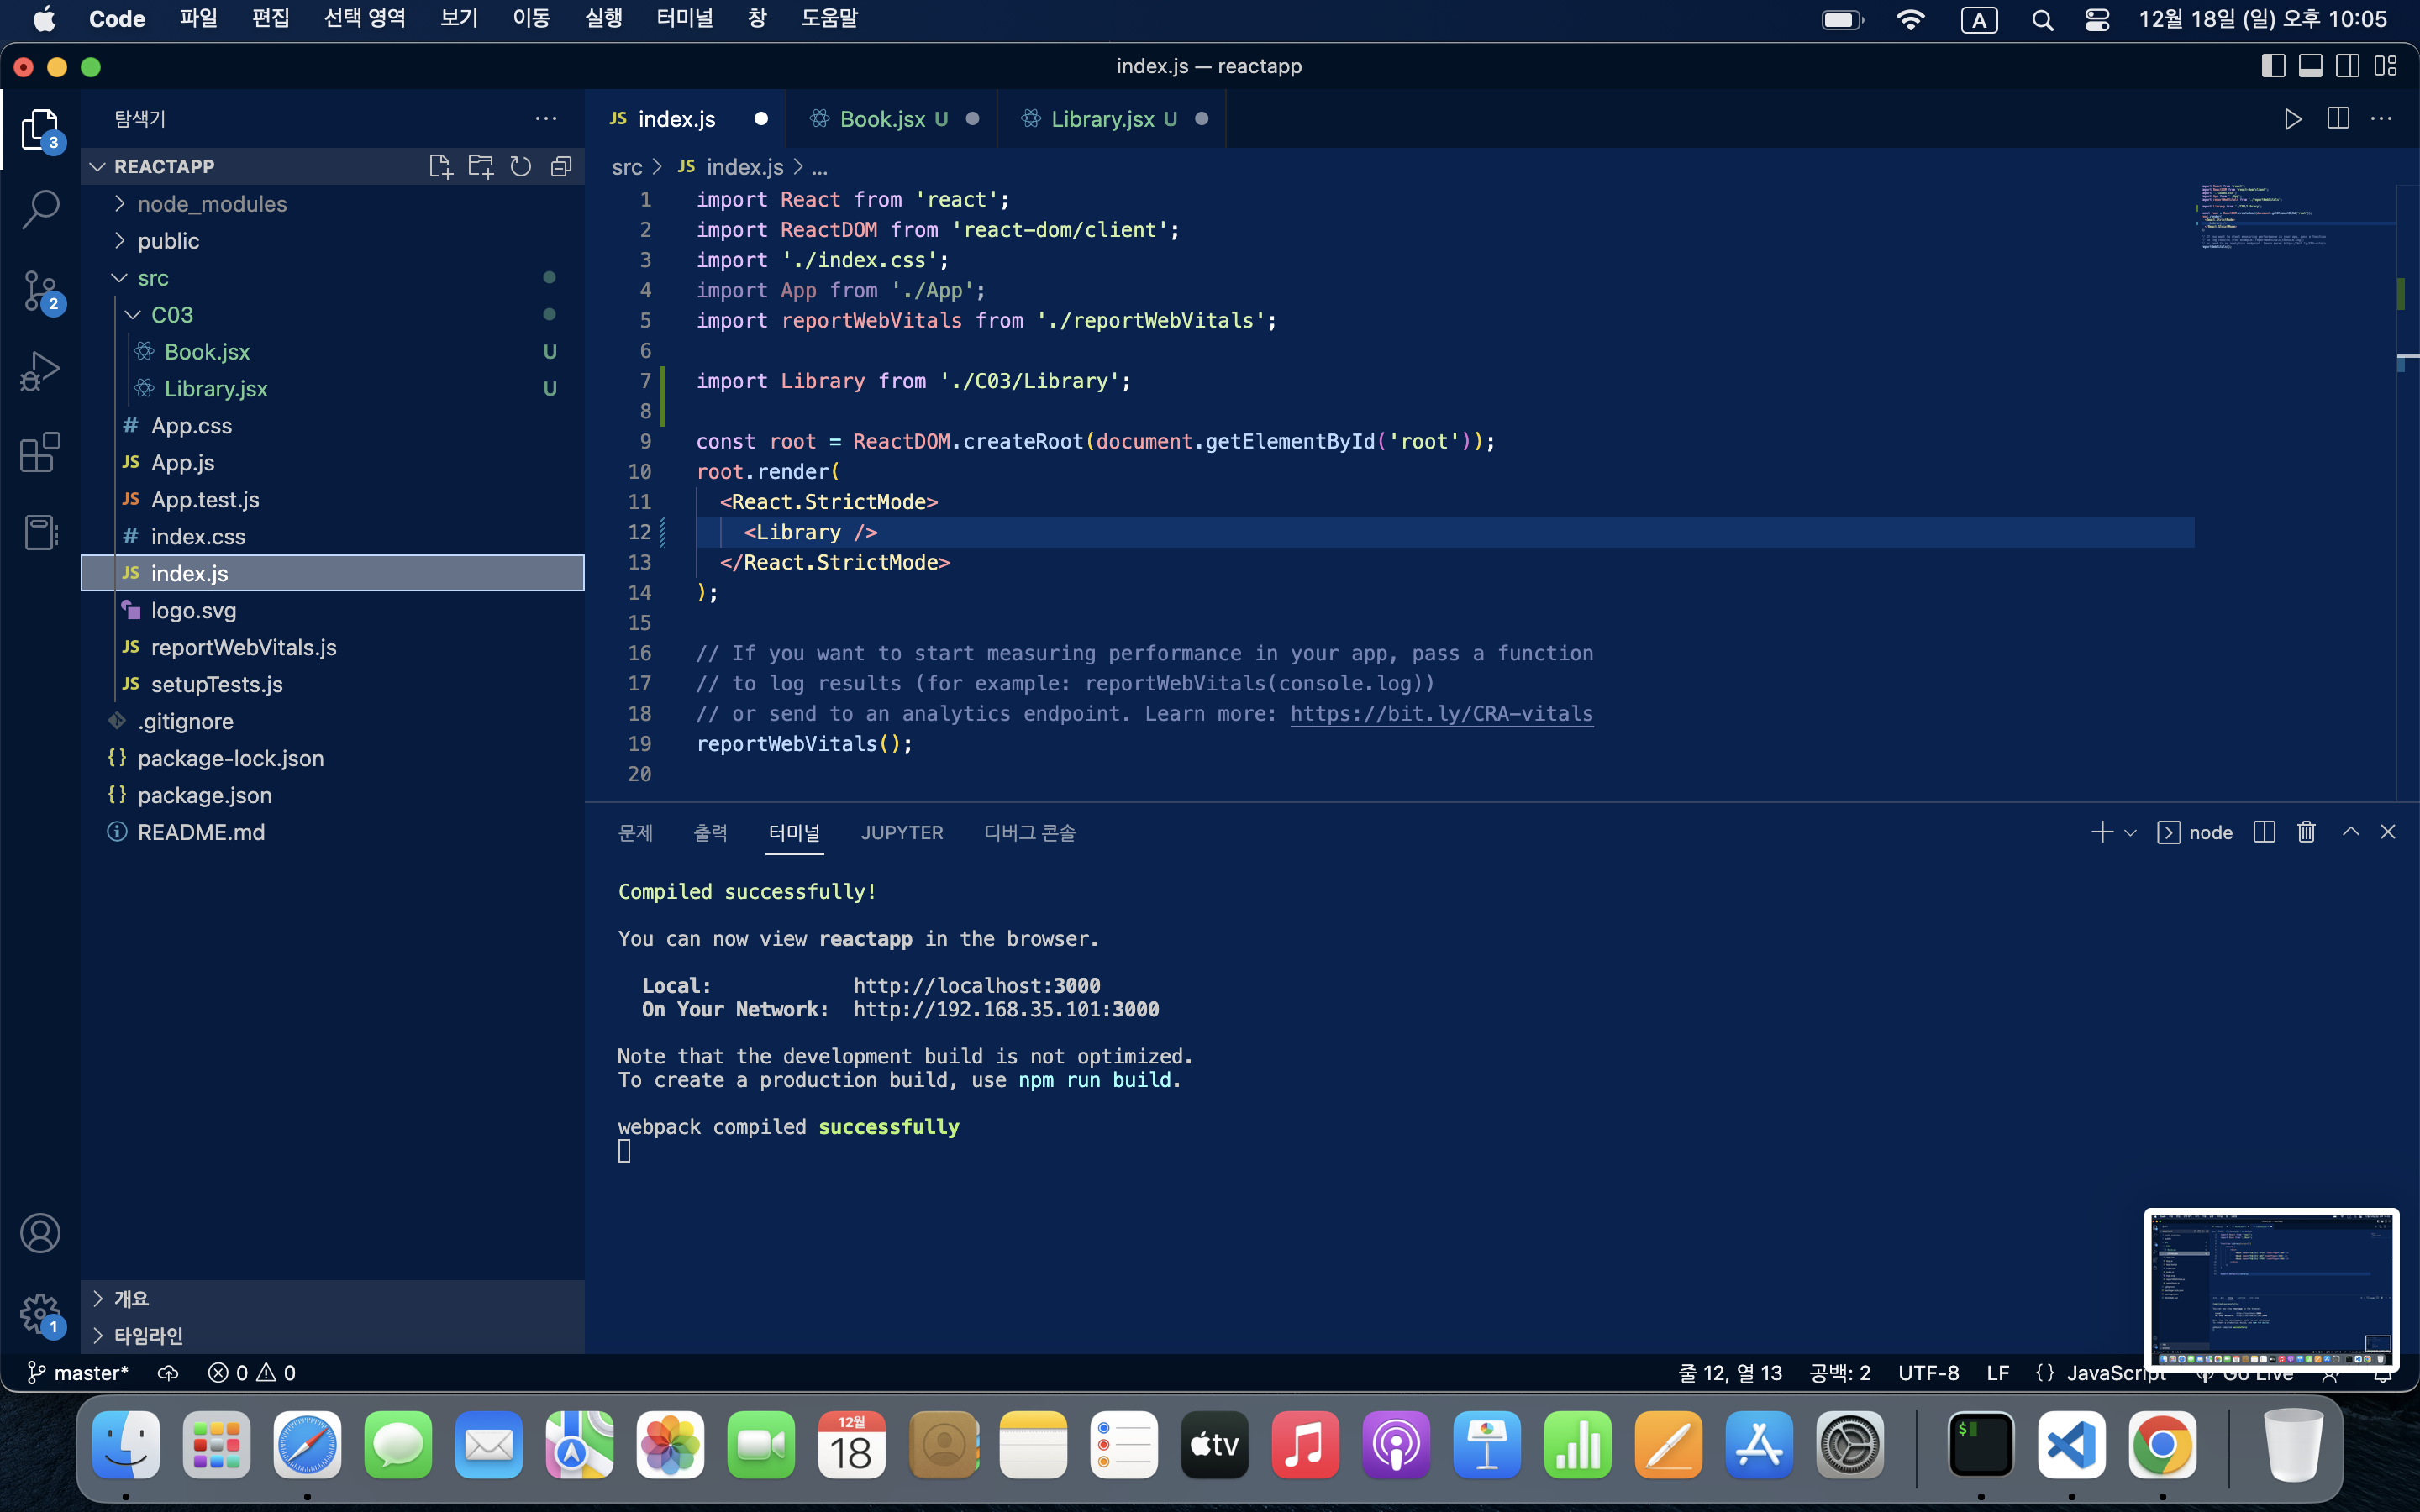Close the bottom panel
The image size is (2420, 1512).
coord(2388,832)
